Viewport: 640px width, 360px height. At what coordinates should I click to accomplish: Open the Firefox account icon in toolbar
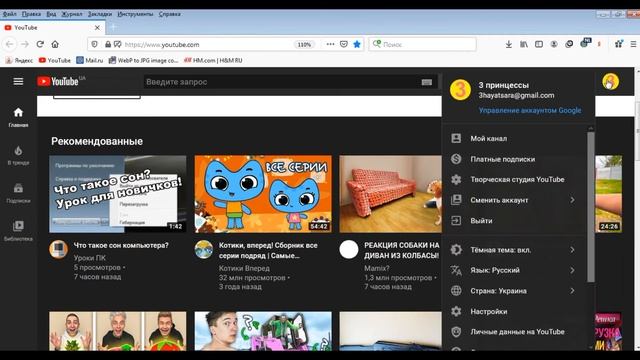point(554,44)
